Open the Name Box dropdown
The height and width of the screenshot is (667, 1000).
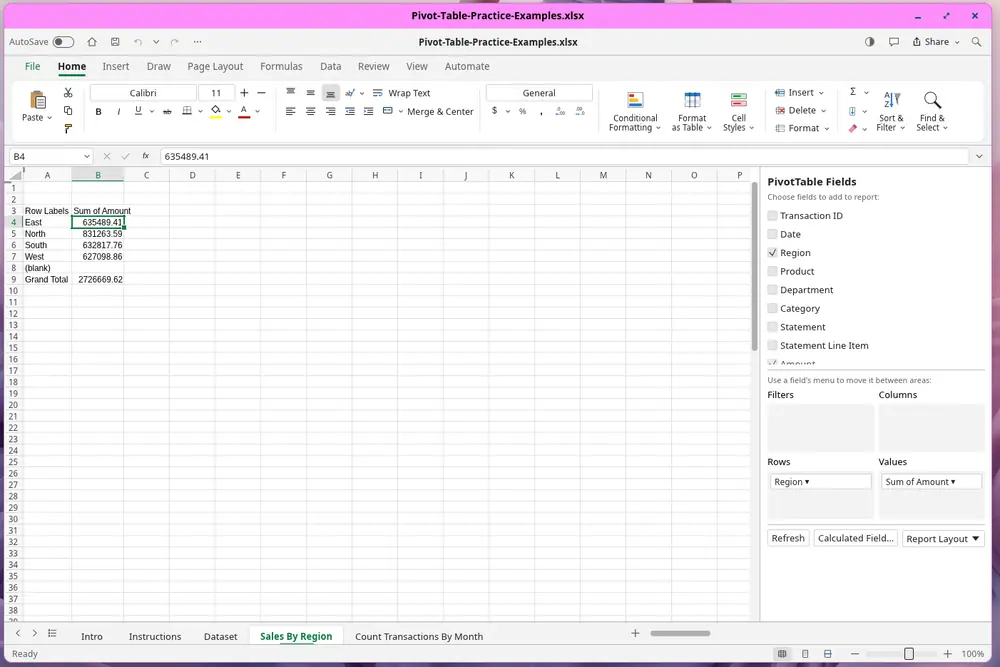[x=87, y=157]
